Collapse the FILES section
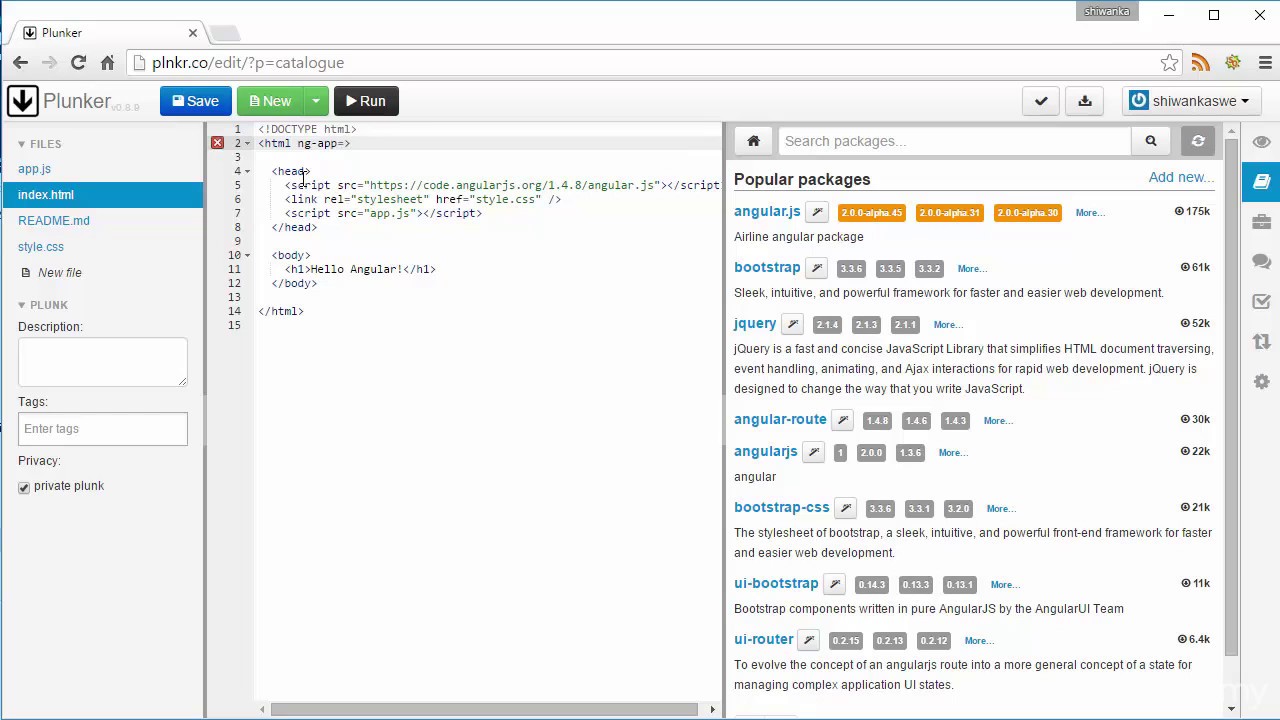This screenshot has height=720, width=1280. click(40, 144)
